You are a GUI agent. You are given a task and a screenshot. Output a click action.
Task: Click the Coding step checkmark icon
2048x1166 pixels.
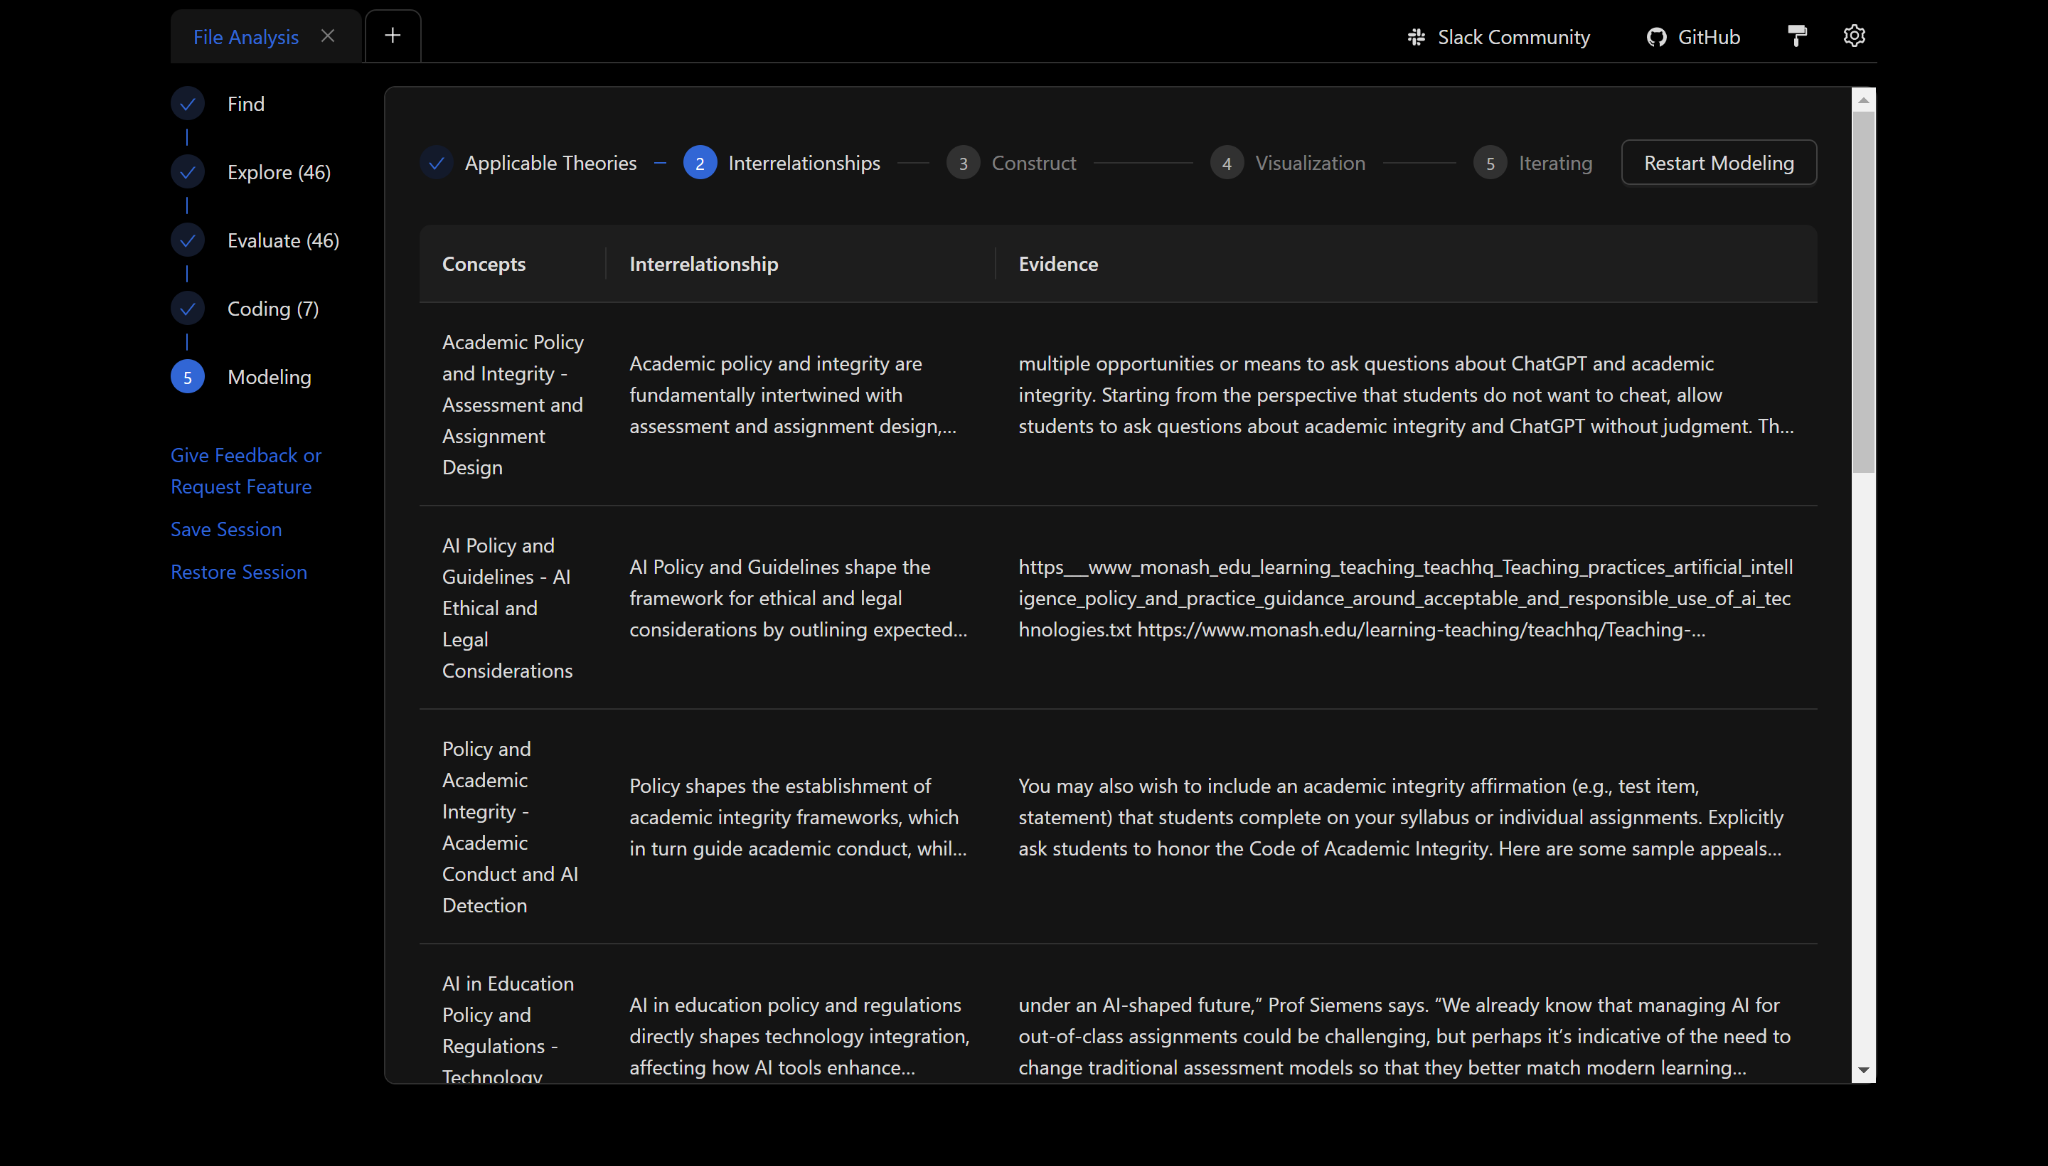point(187,308)
